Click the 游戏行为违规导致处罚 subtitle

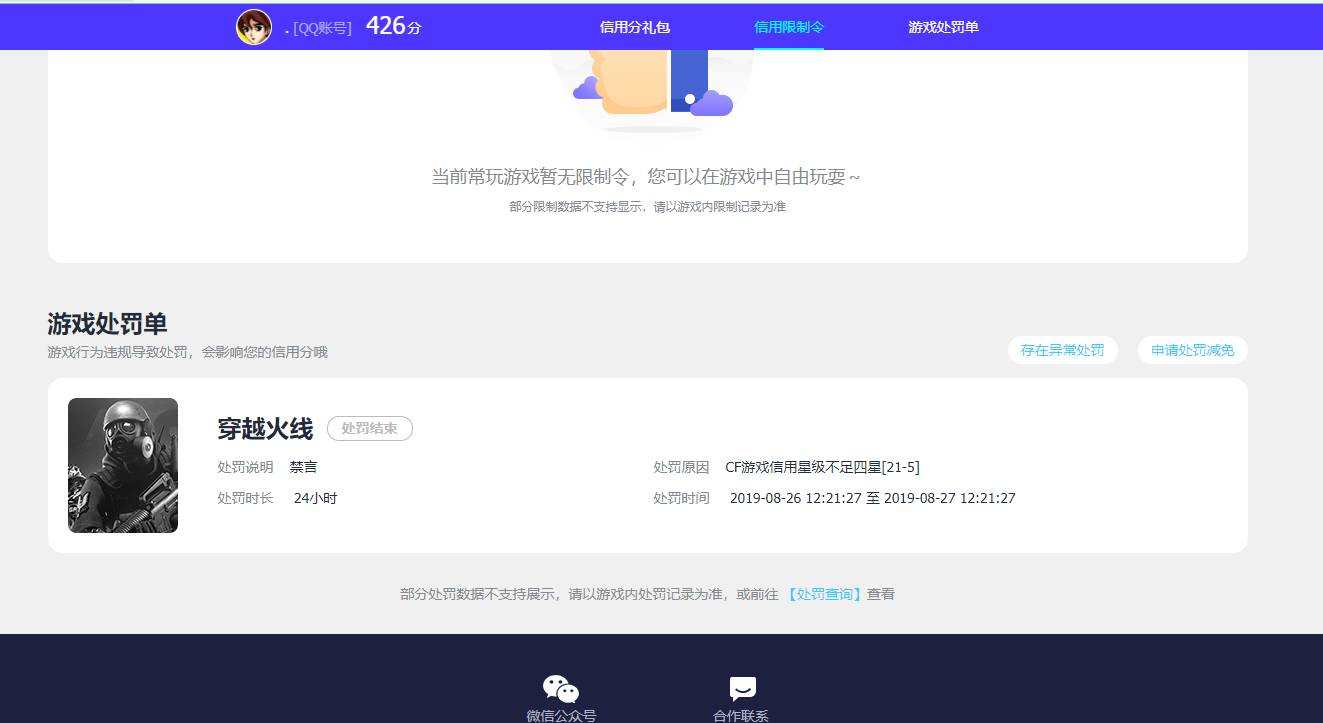(x=187, y=352)
